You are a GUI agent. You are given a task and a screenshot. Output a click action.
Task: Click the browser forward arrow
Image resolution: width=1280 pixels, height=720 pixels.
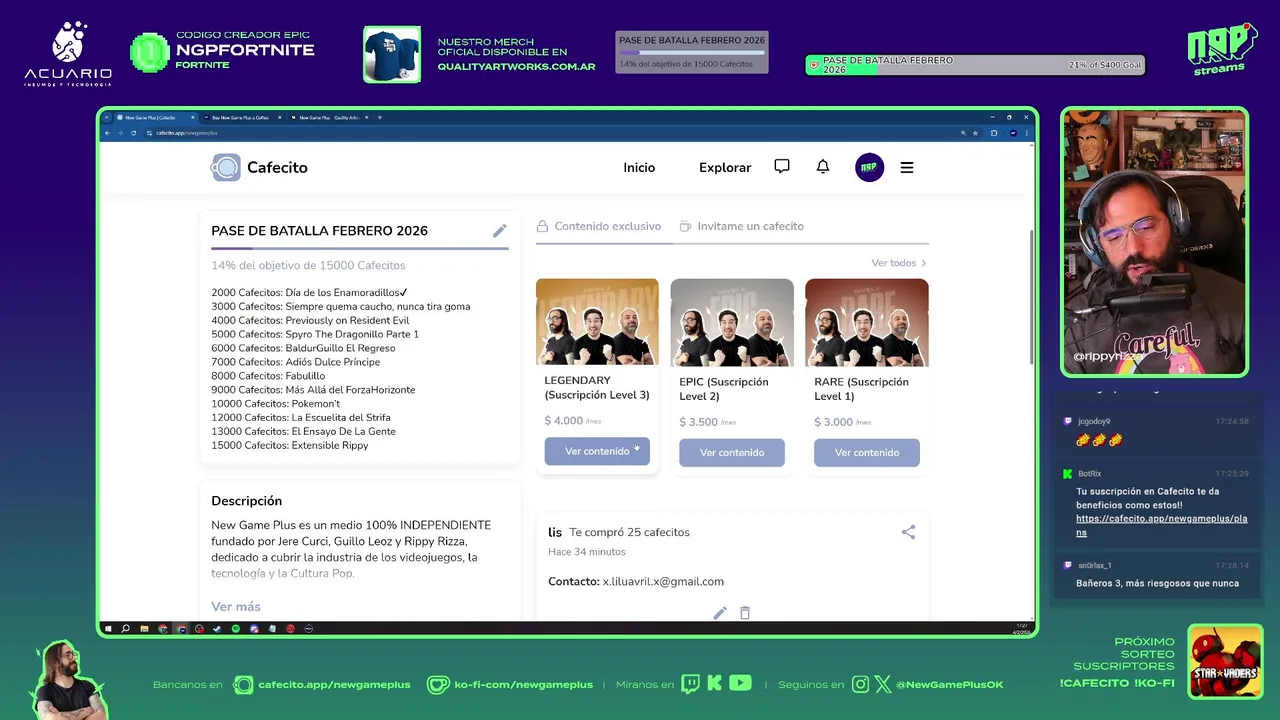[120, 133]
